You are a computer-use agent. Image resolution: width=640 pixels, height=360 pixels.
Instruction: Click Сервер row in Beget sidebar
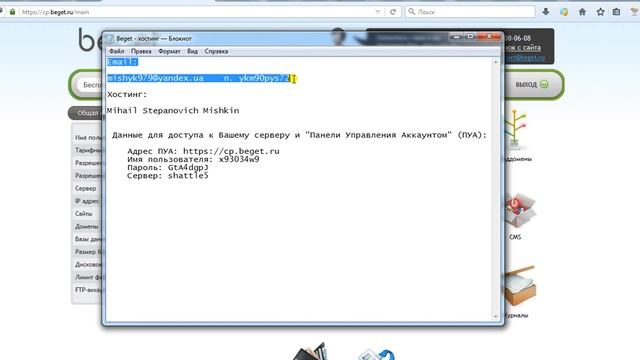(87, 189)
